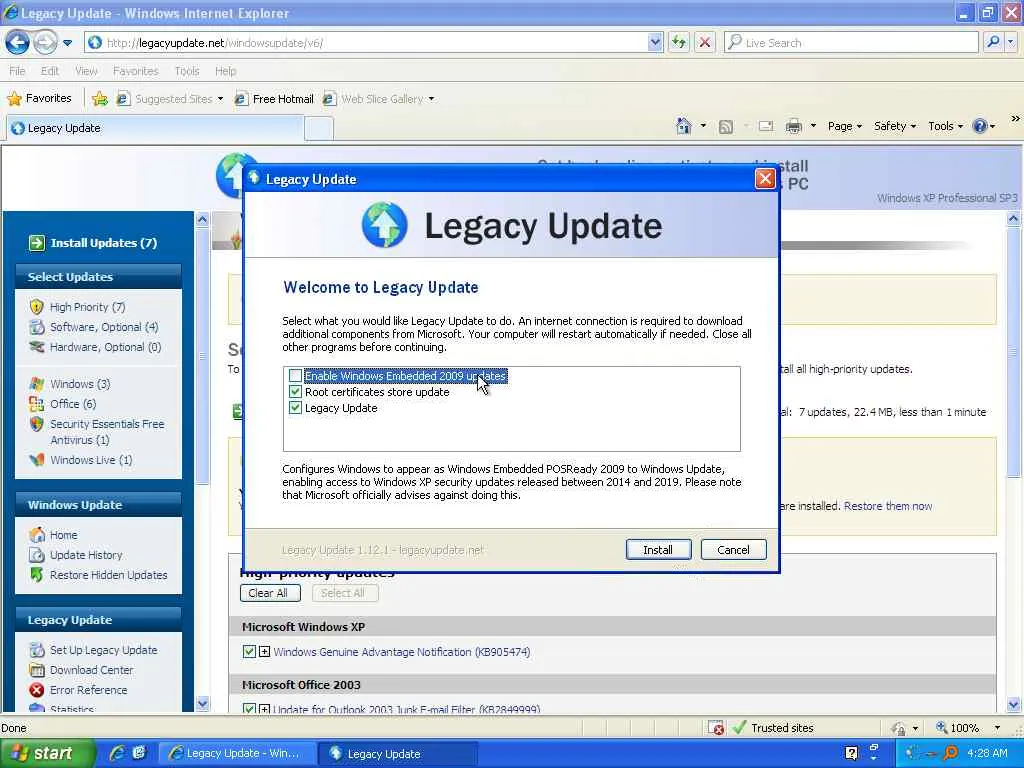Click the RSS Feeds icon
This screenshot has height=768, width=1024.
tap(726, 127)
